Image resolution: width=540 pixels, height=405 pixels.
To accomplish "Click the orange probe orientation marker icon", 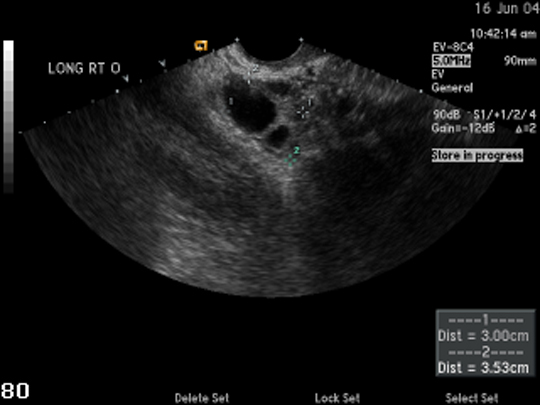I will [201, 45].
